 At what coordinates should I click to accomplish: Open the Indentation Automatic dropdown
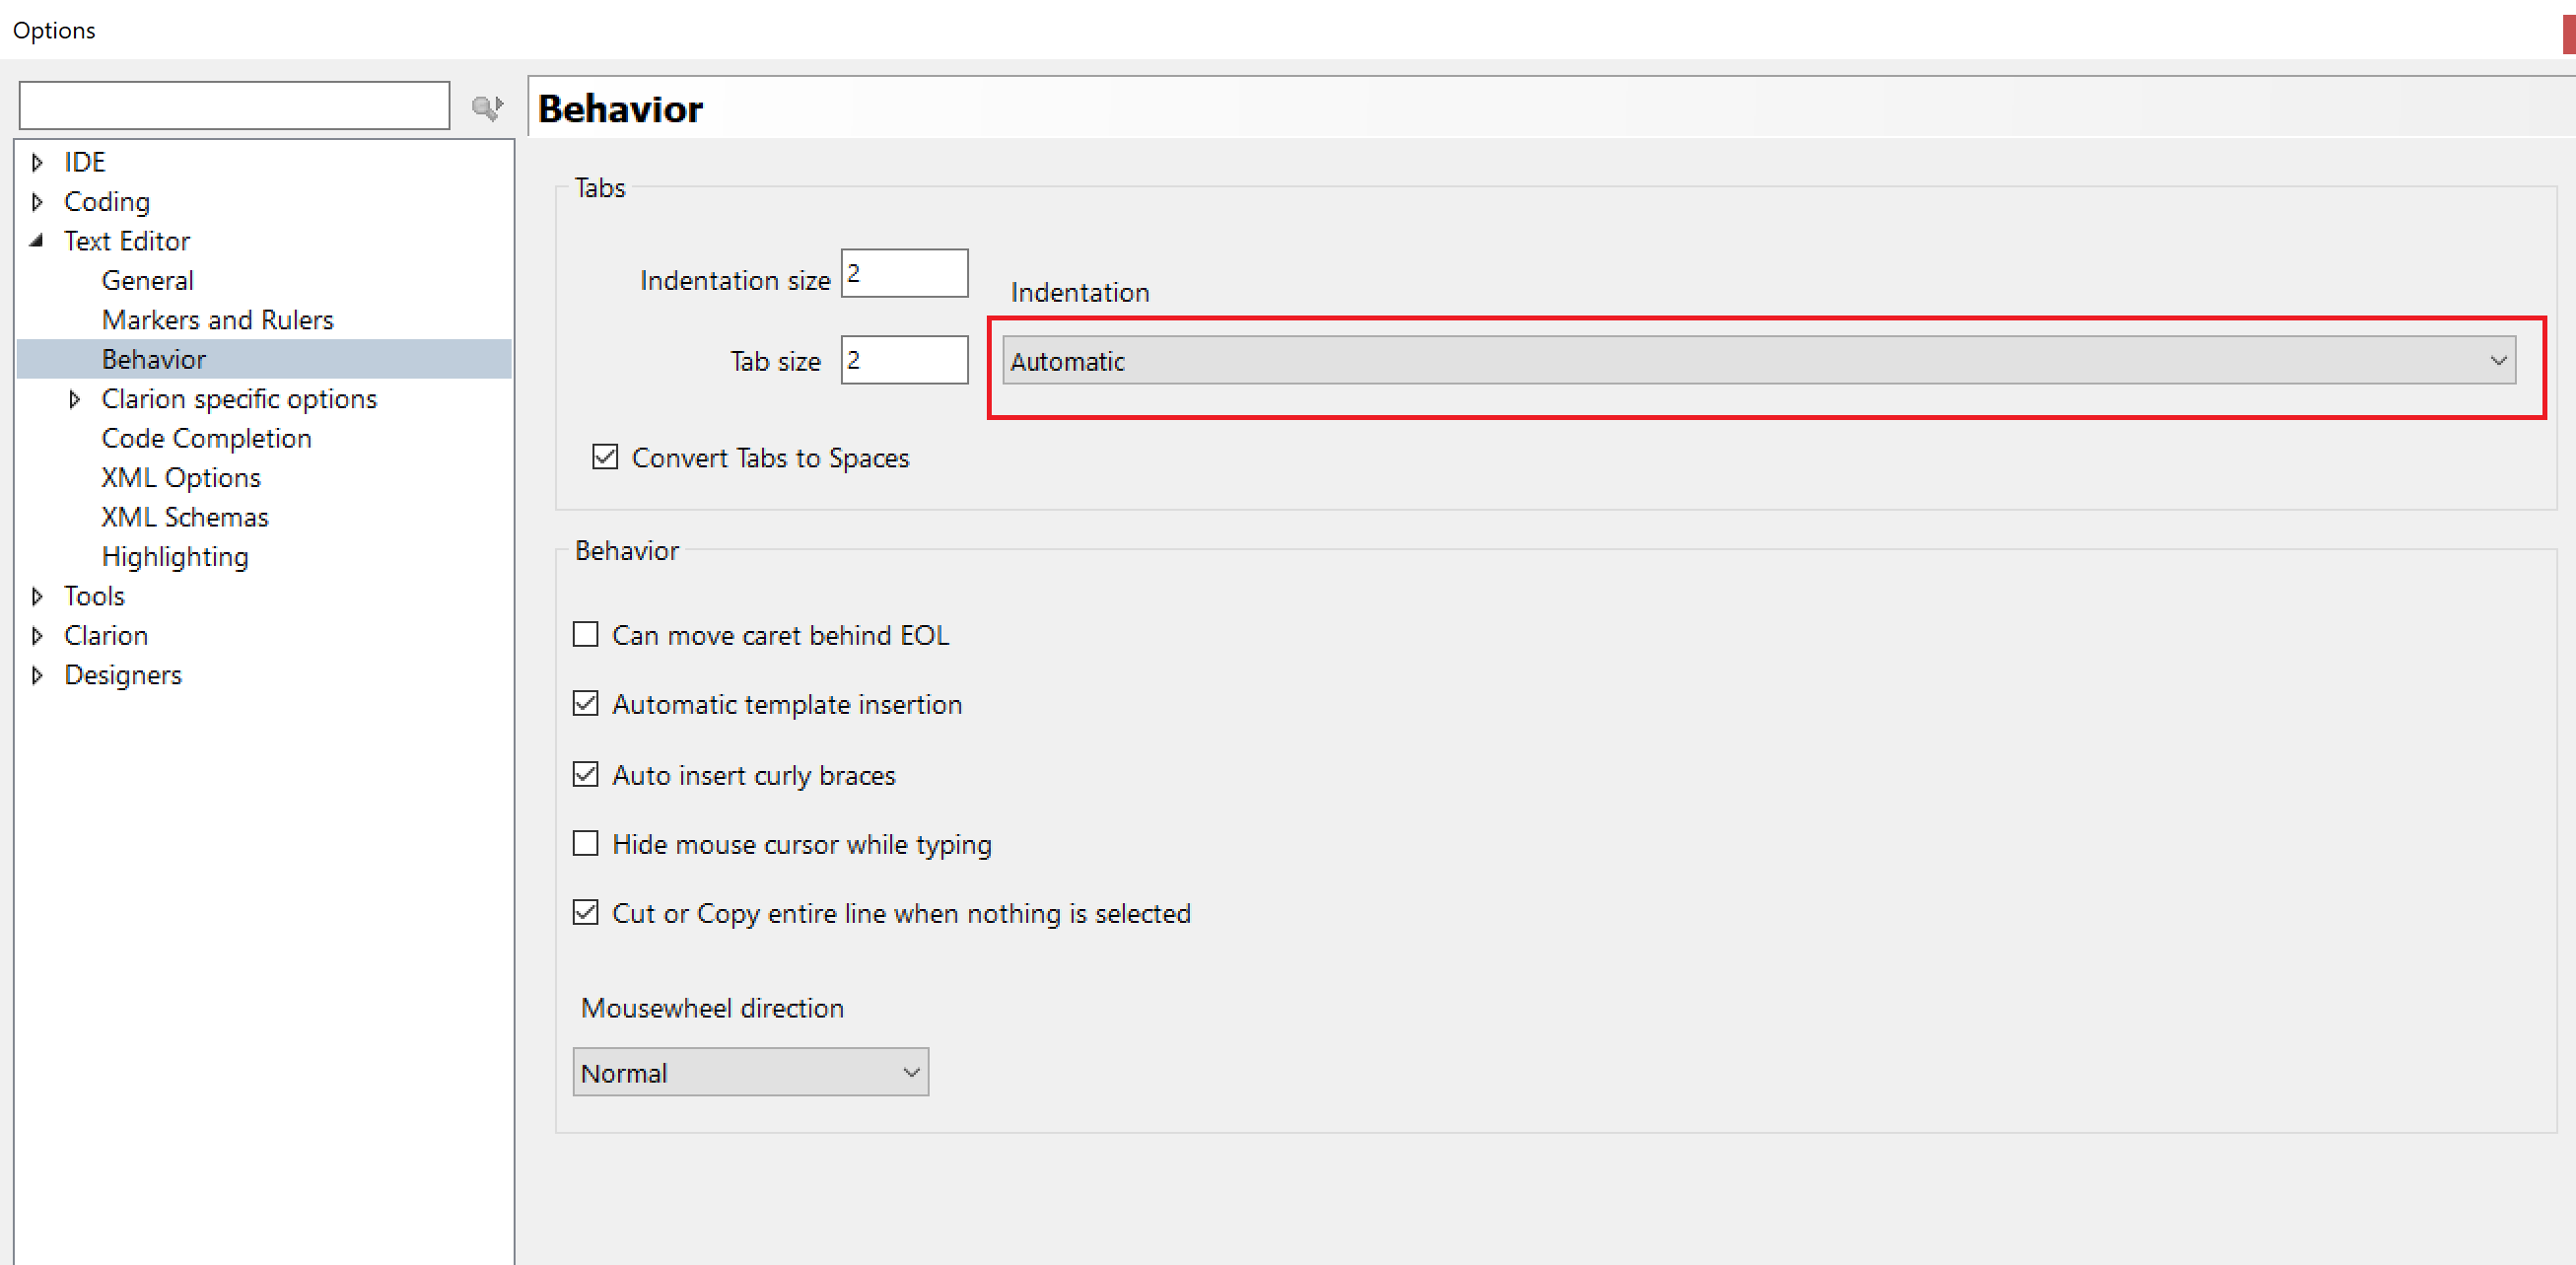pos(1758,361)
